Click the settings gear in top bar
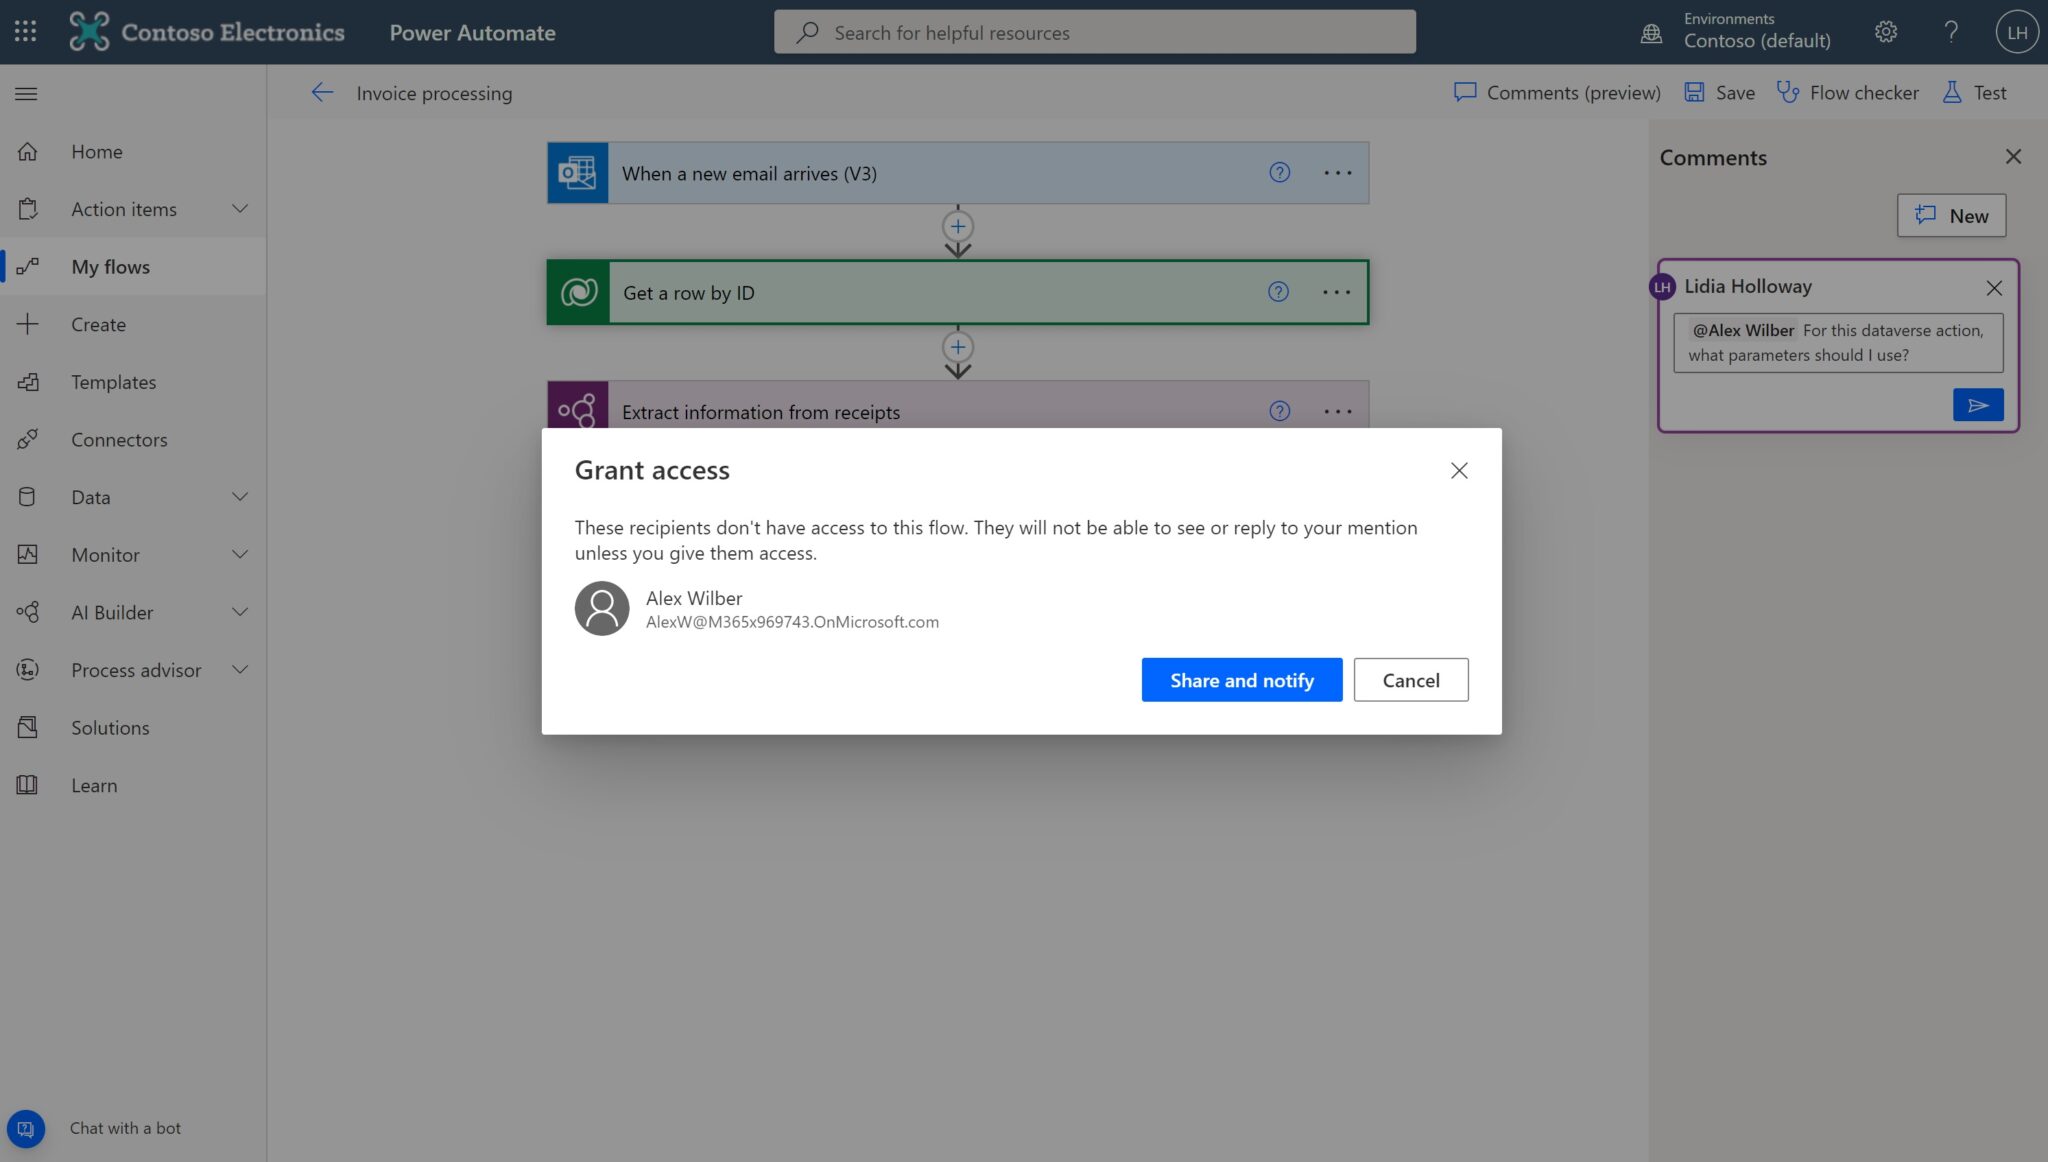Viewport: 2048px width, 1162px height. pyautogui.click(x=1885, y=31)
